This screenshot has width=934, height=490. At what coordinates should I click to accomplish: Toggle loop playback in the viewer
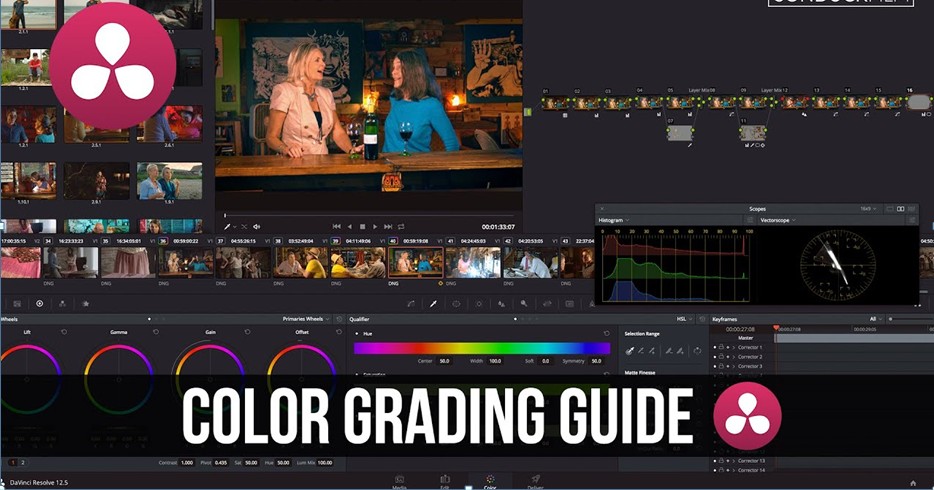pyautogui.click(x=401, y=227)
